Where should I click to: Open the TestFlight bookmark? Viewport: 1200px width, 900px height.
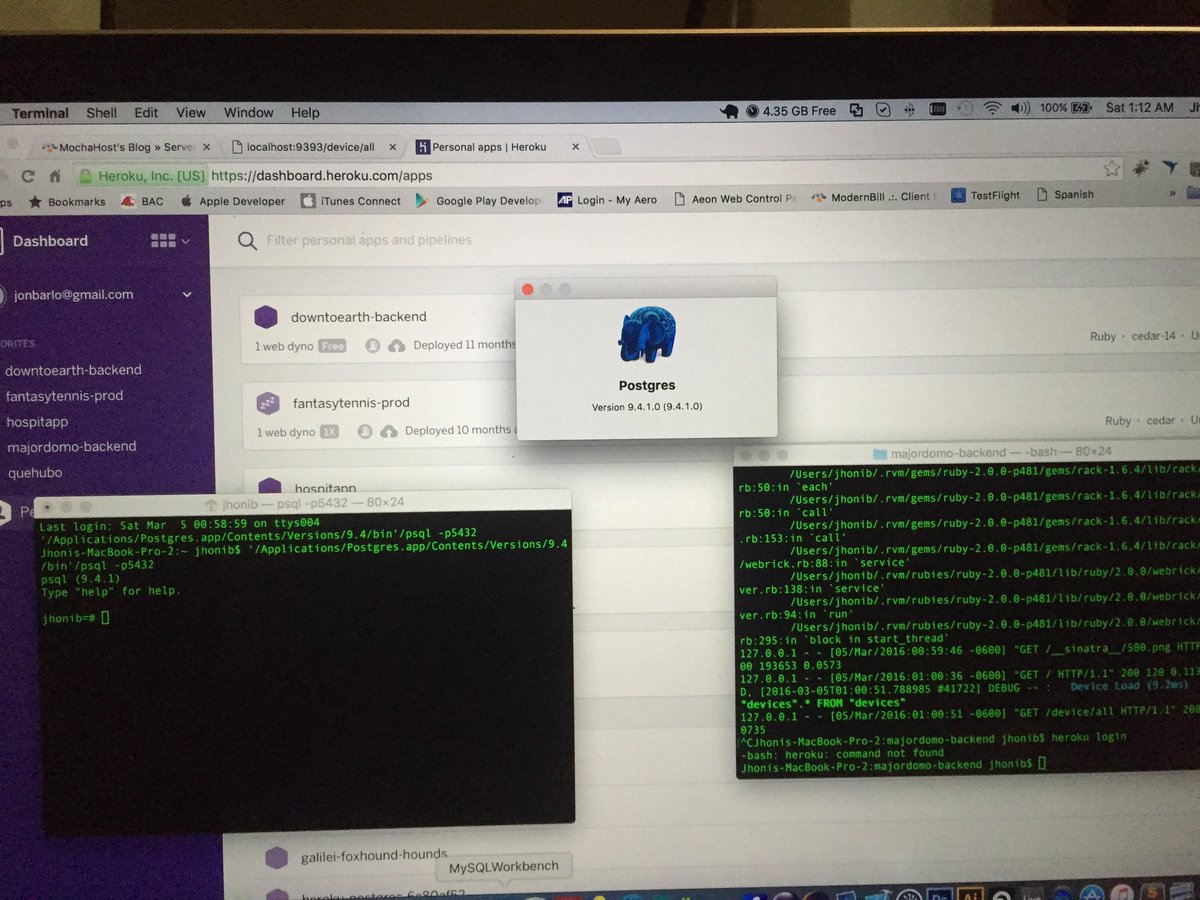[x=986, y=195]
